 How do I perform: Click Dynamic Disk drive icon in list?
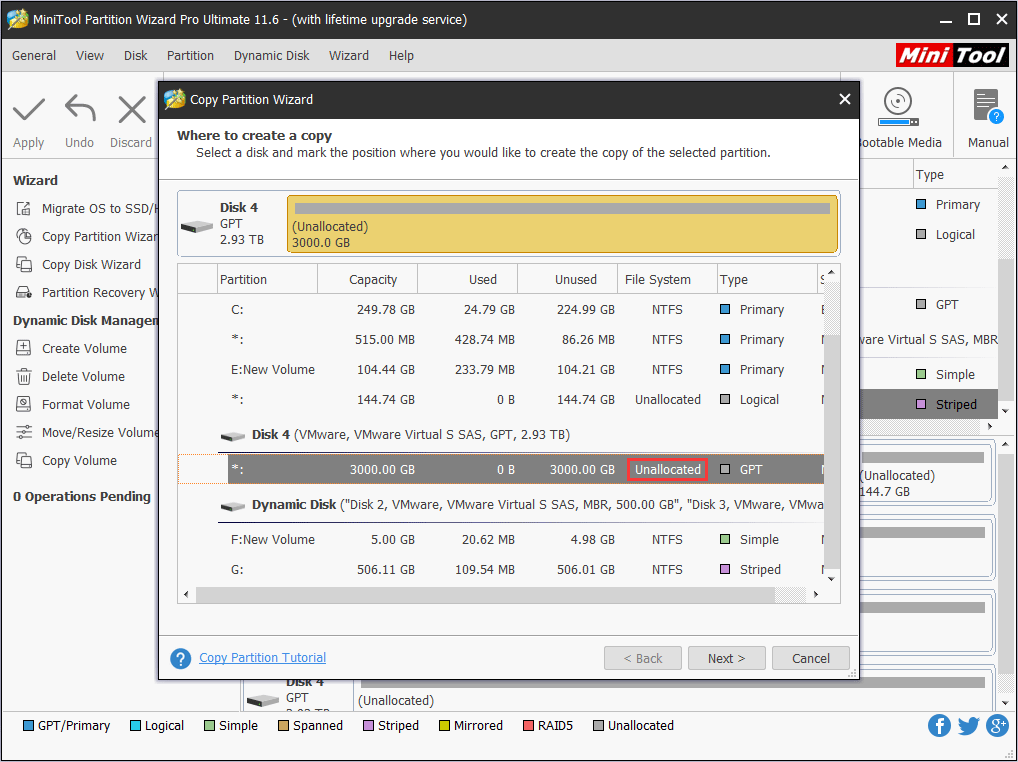[232, 506]
